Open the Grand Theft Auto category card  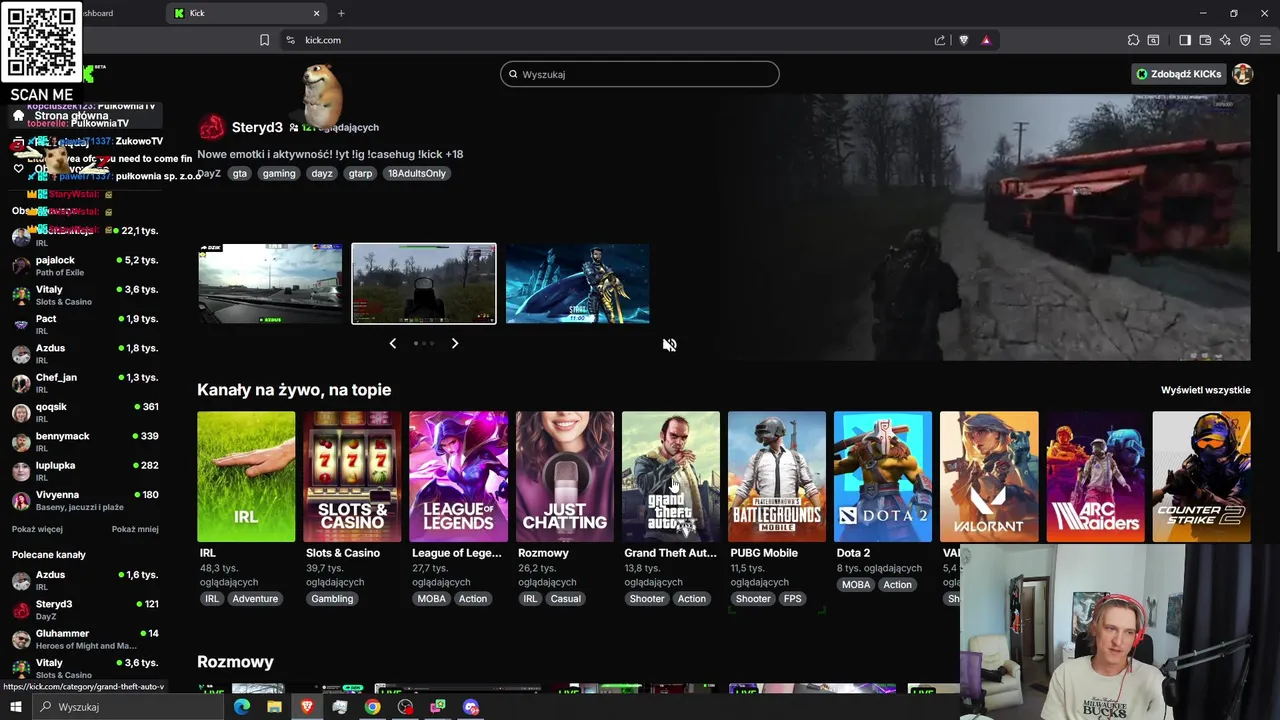(x=670, y=477)
